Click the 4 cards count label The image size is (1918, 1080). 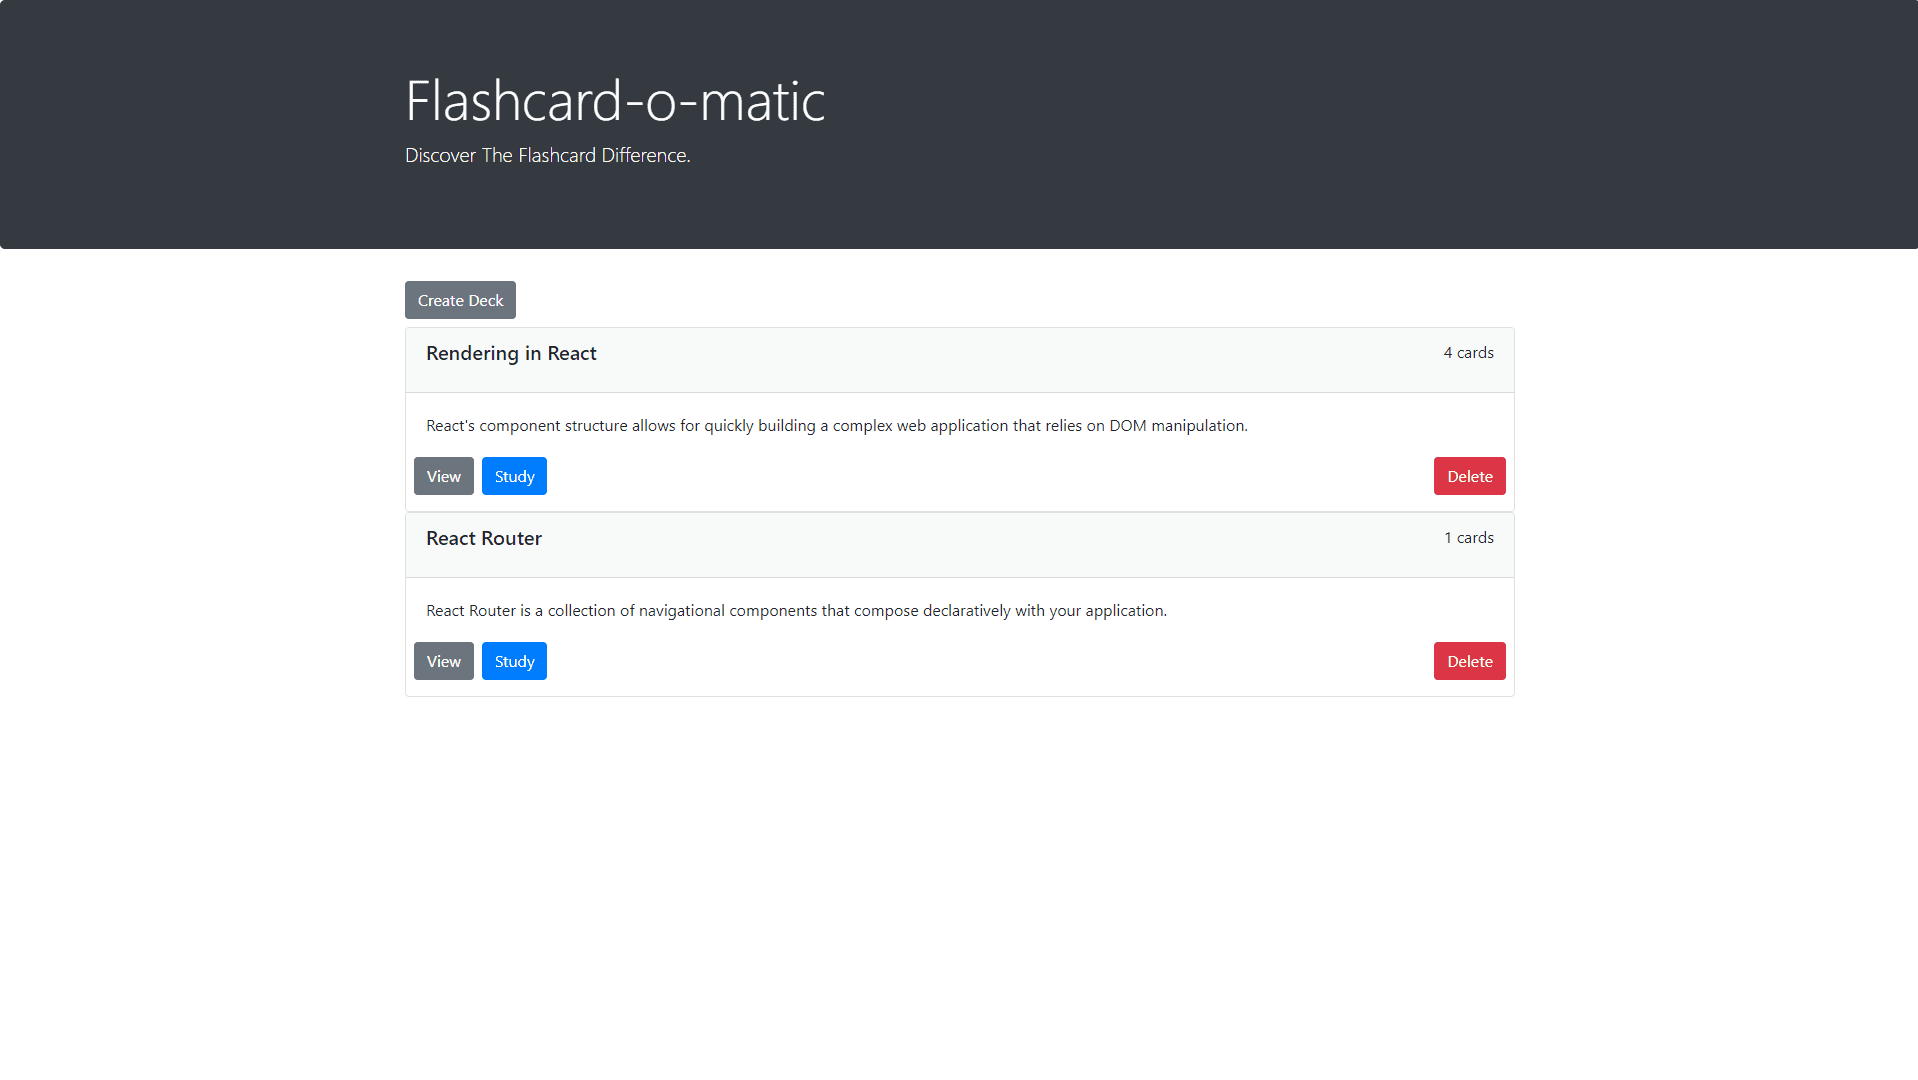coord(1468,353)
